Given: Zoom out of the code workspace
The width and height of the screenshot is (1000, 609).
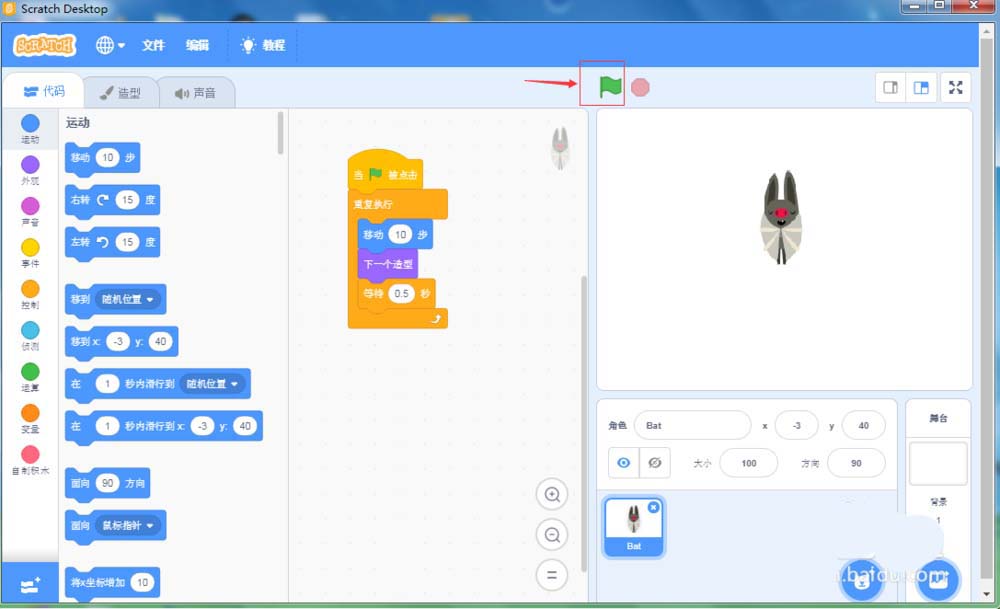Looking at the screenshot, I should point(551,535).
